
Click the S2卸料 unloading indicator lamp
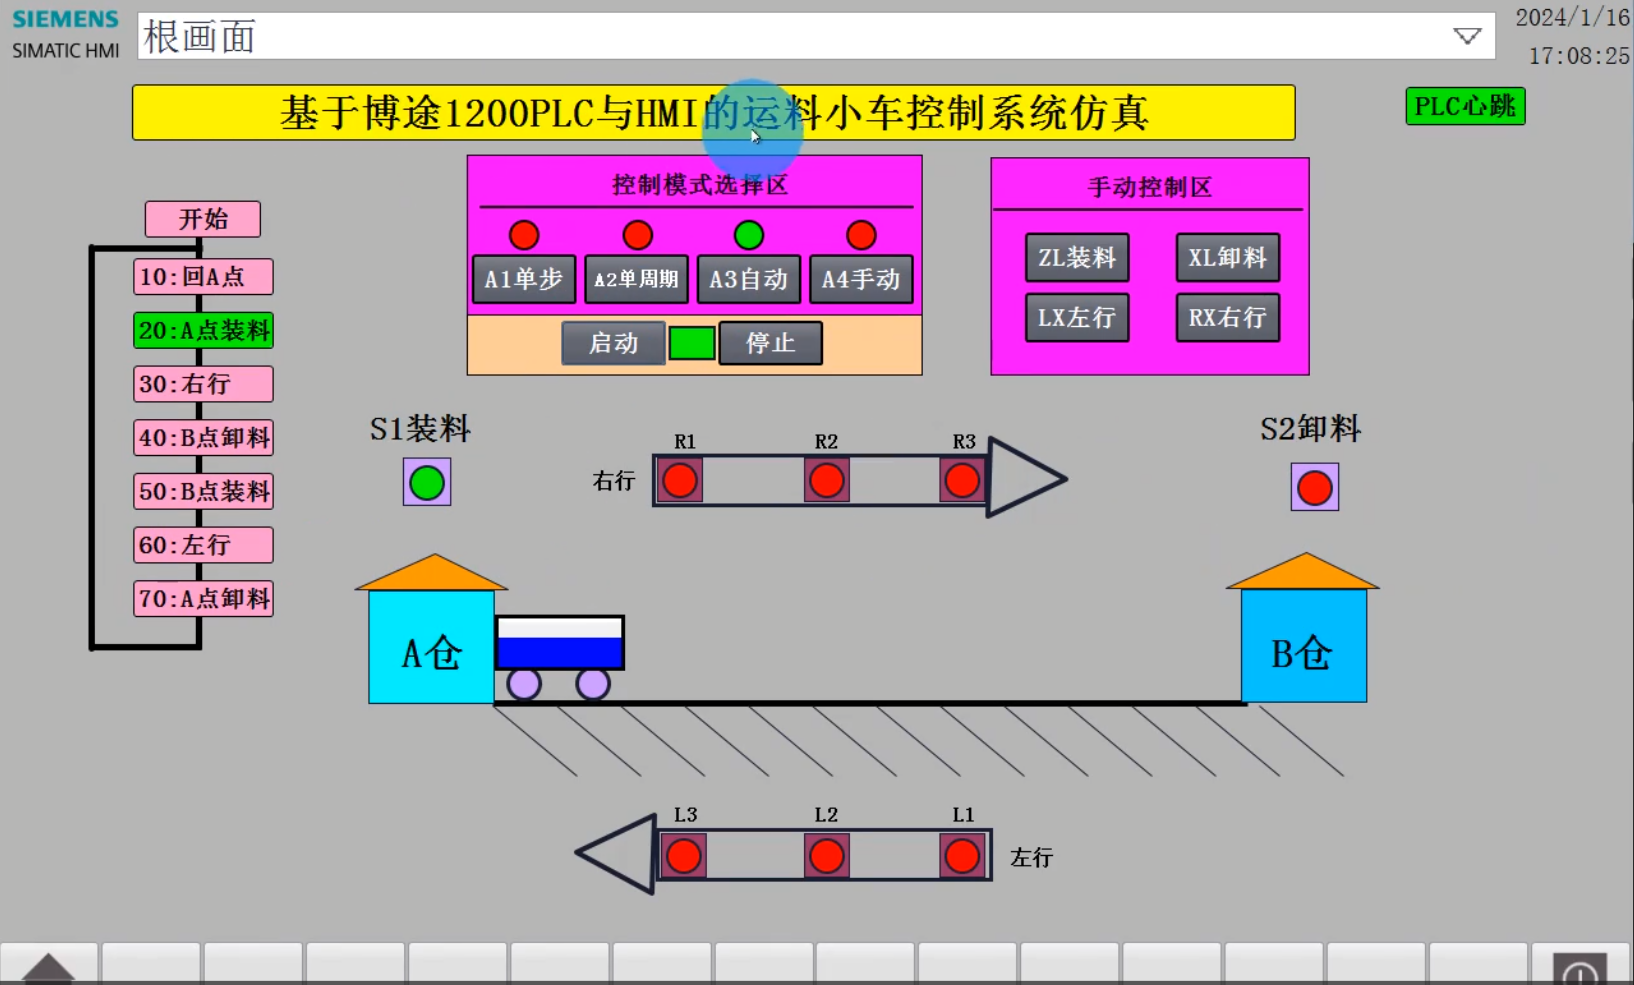[x=1315, y=488]
